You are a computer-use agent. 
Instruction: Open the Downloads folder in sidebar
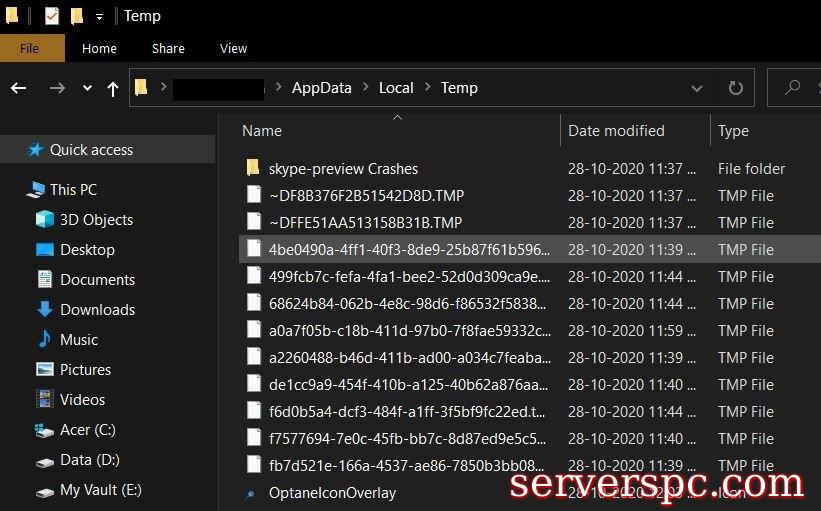[96, 309]
